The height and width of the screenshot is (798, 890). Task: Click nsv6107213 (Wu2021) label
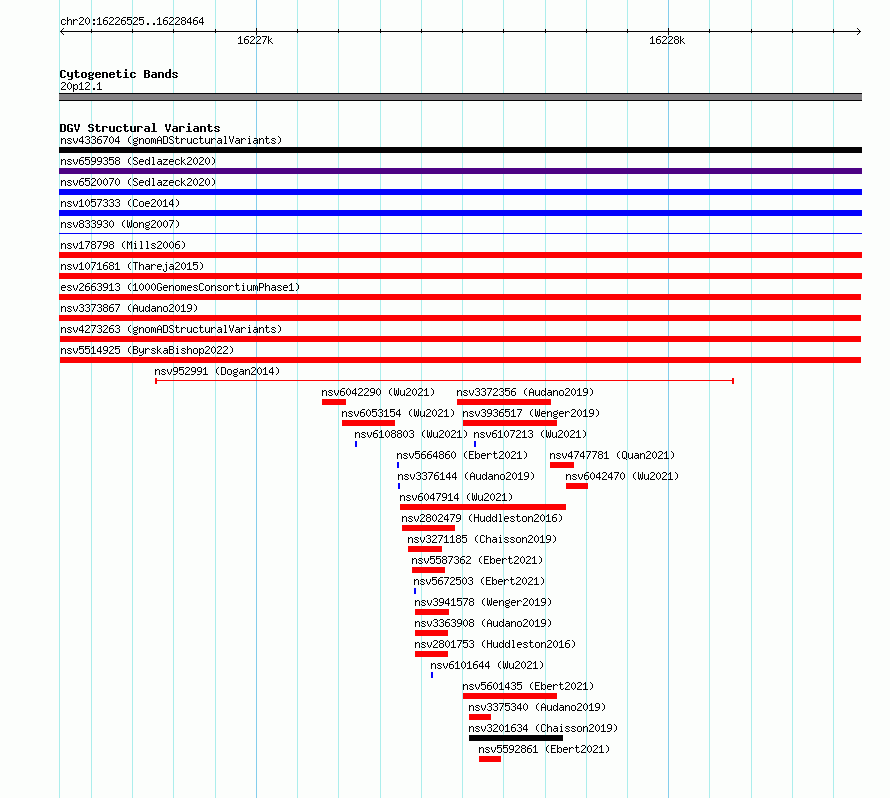pyautogui.click(x=530, y=434)
